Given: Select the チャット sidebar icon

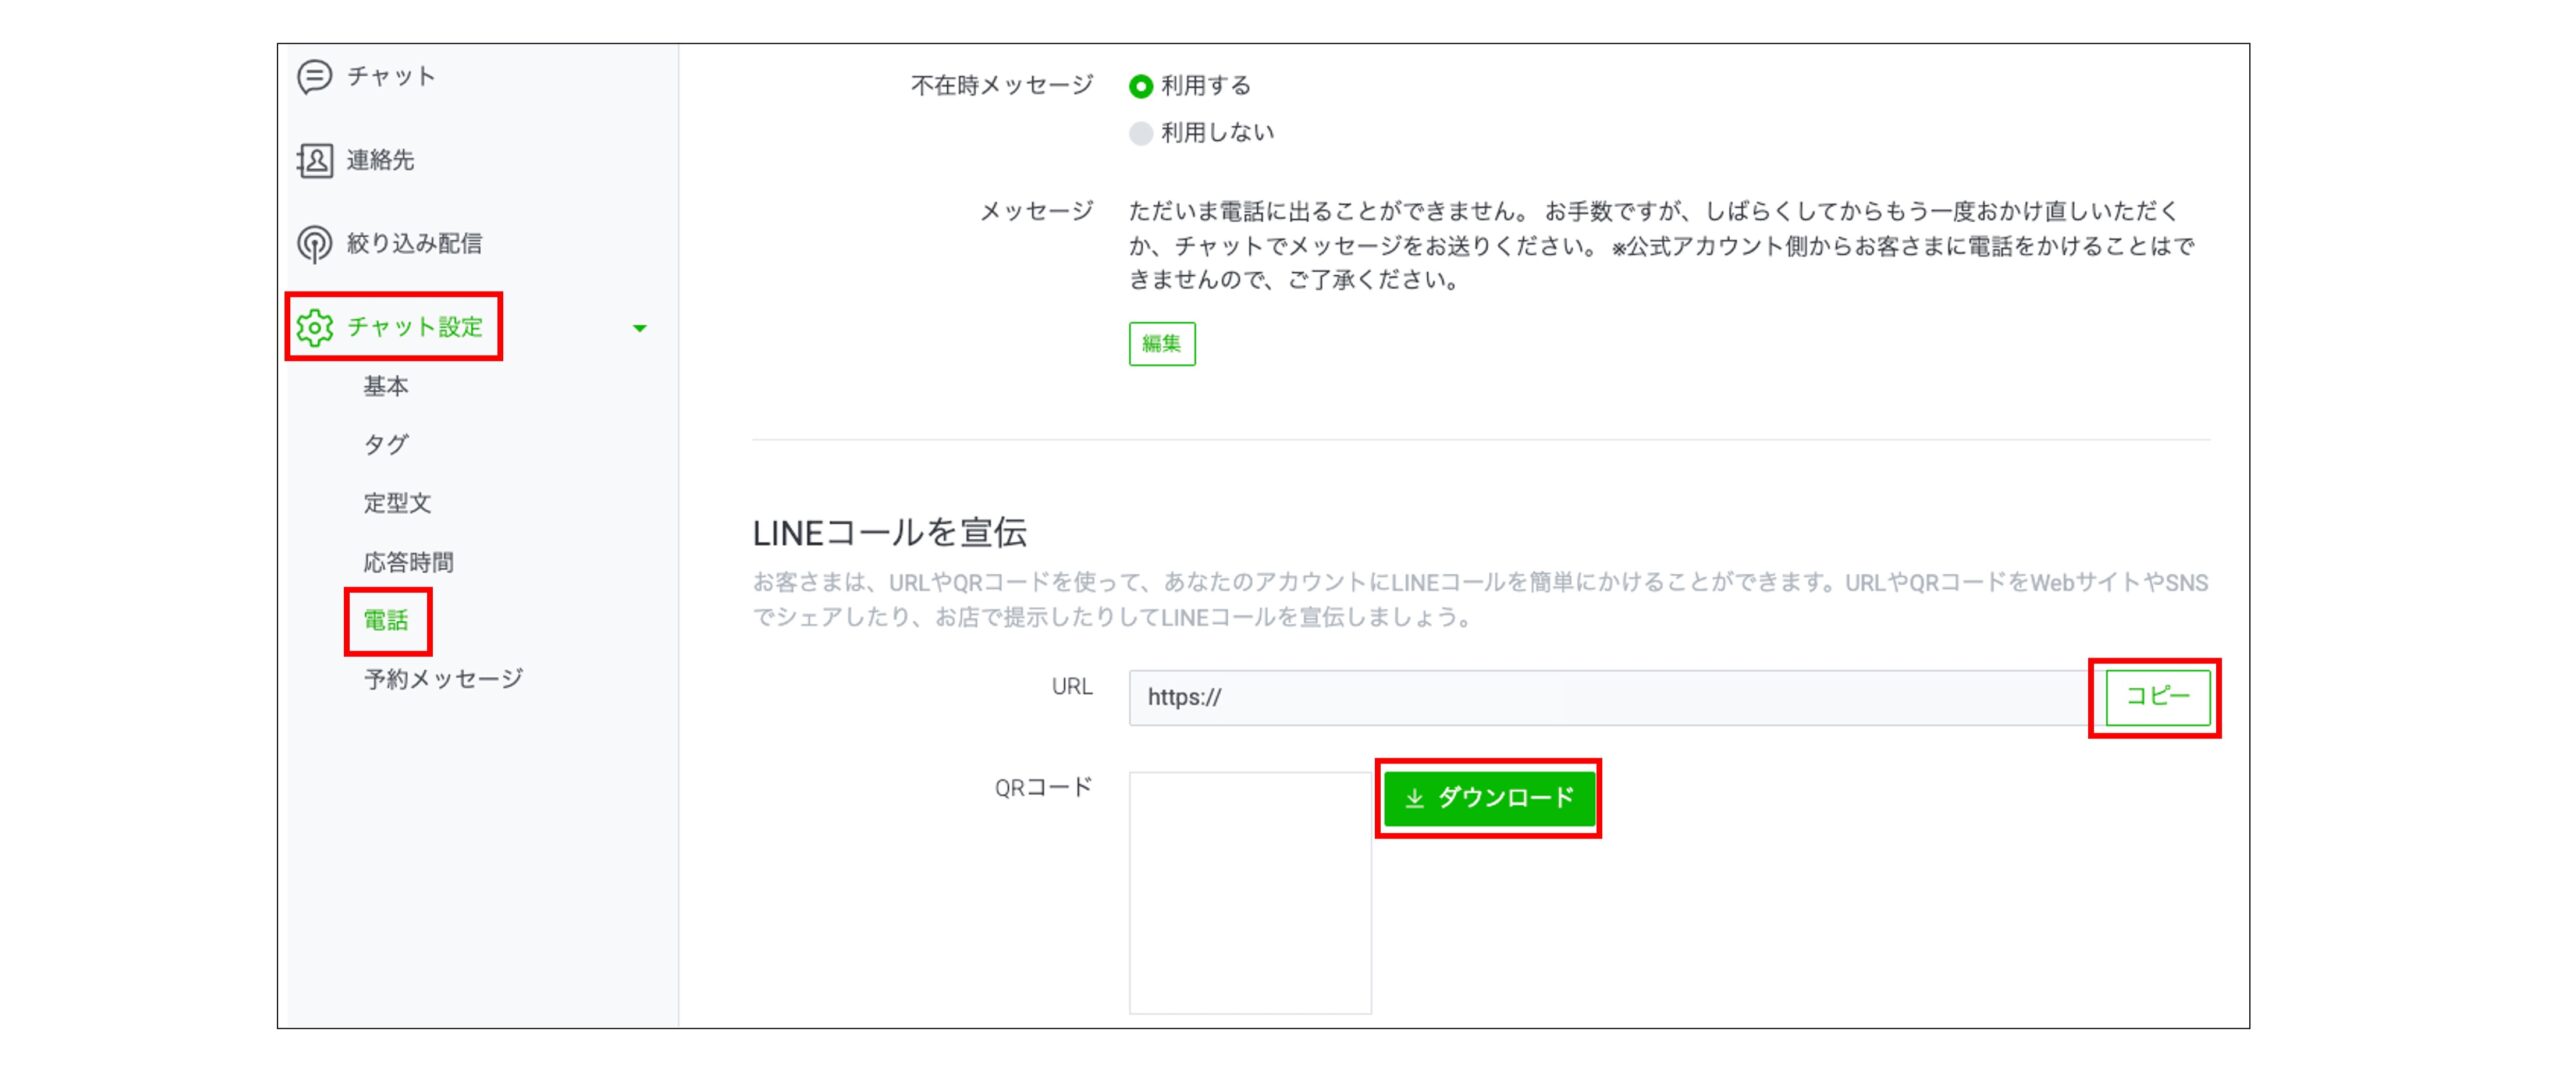Looking at the screenshot, I should [x=313, y=75].
